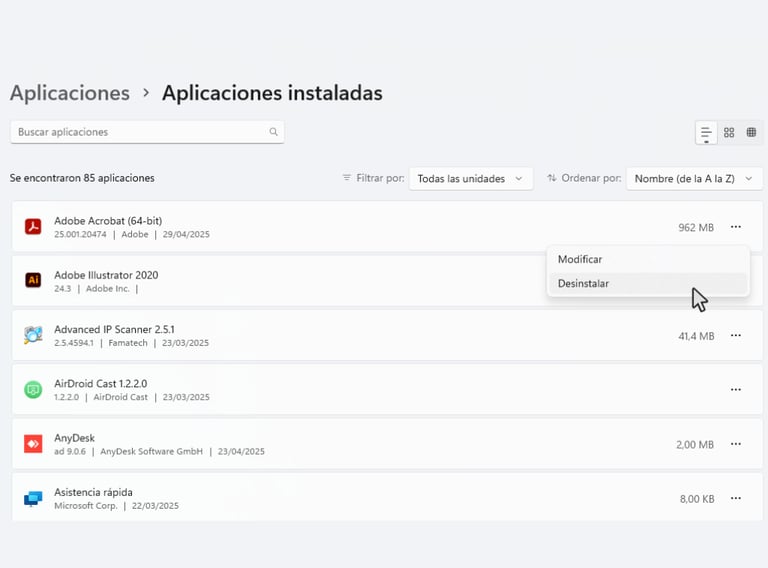Image resolution: width=768 pixels, height=568 pixels.
Task: Click the Advanced IP Scanner app icon
Action: click(33, 335)
